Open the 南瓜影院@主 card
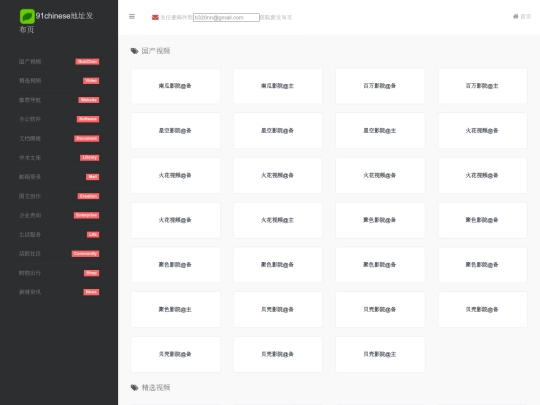540x405 pixels. 278,86
